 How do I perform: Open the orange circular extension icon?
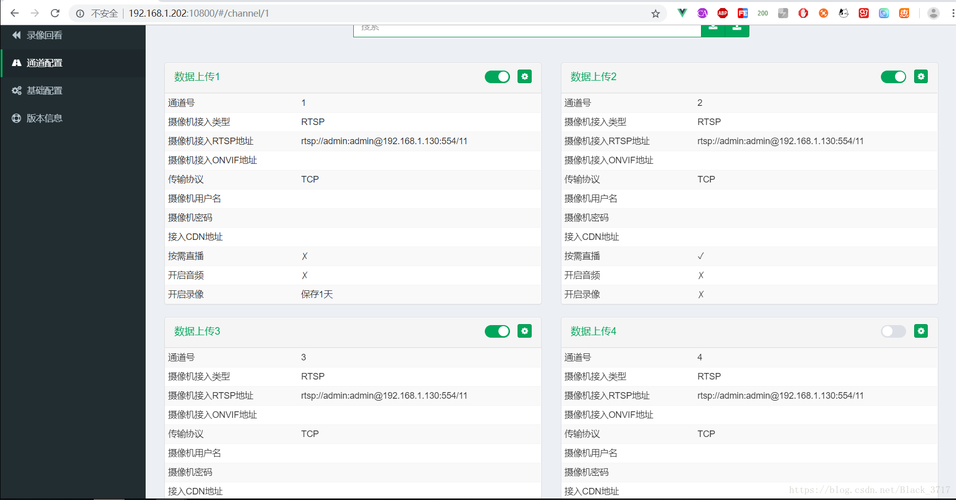[823, 13]
